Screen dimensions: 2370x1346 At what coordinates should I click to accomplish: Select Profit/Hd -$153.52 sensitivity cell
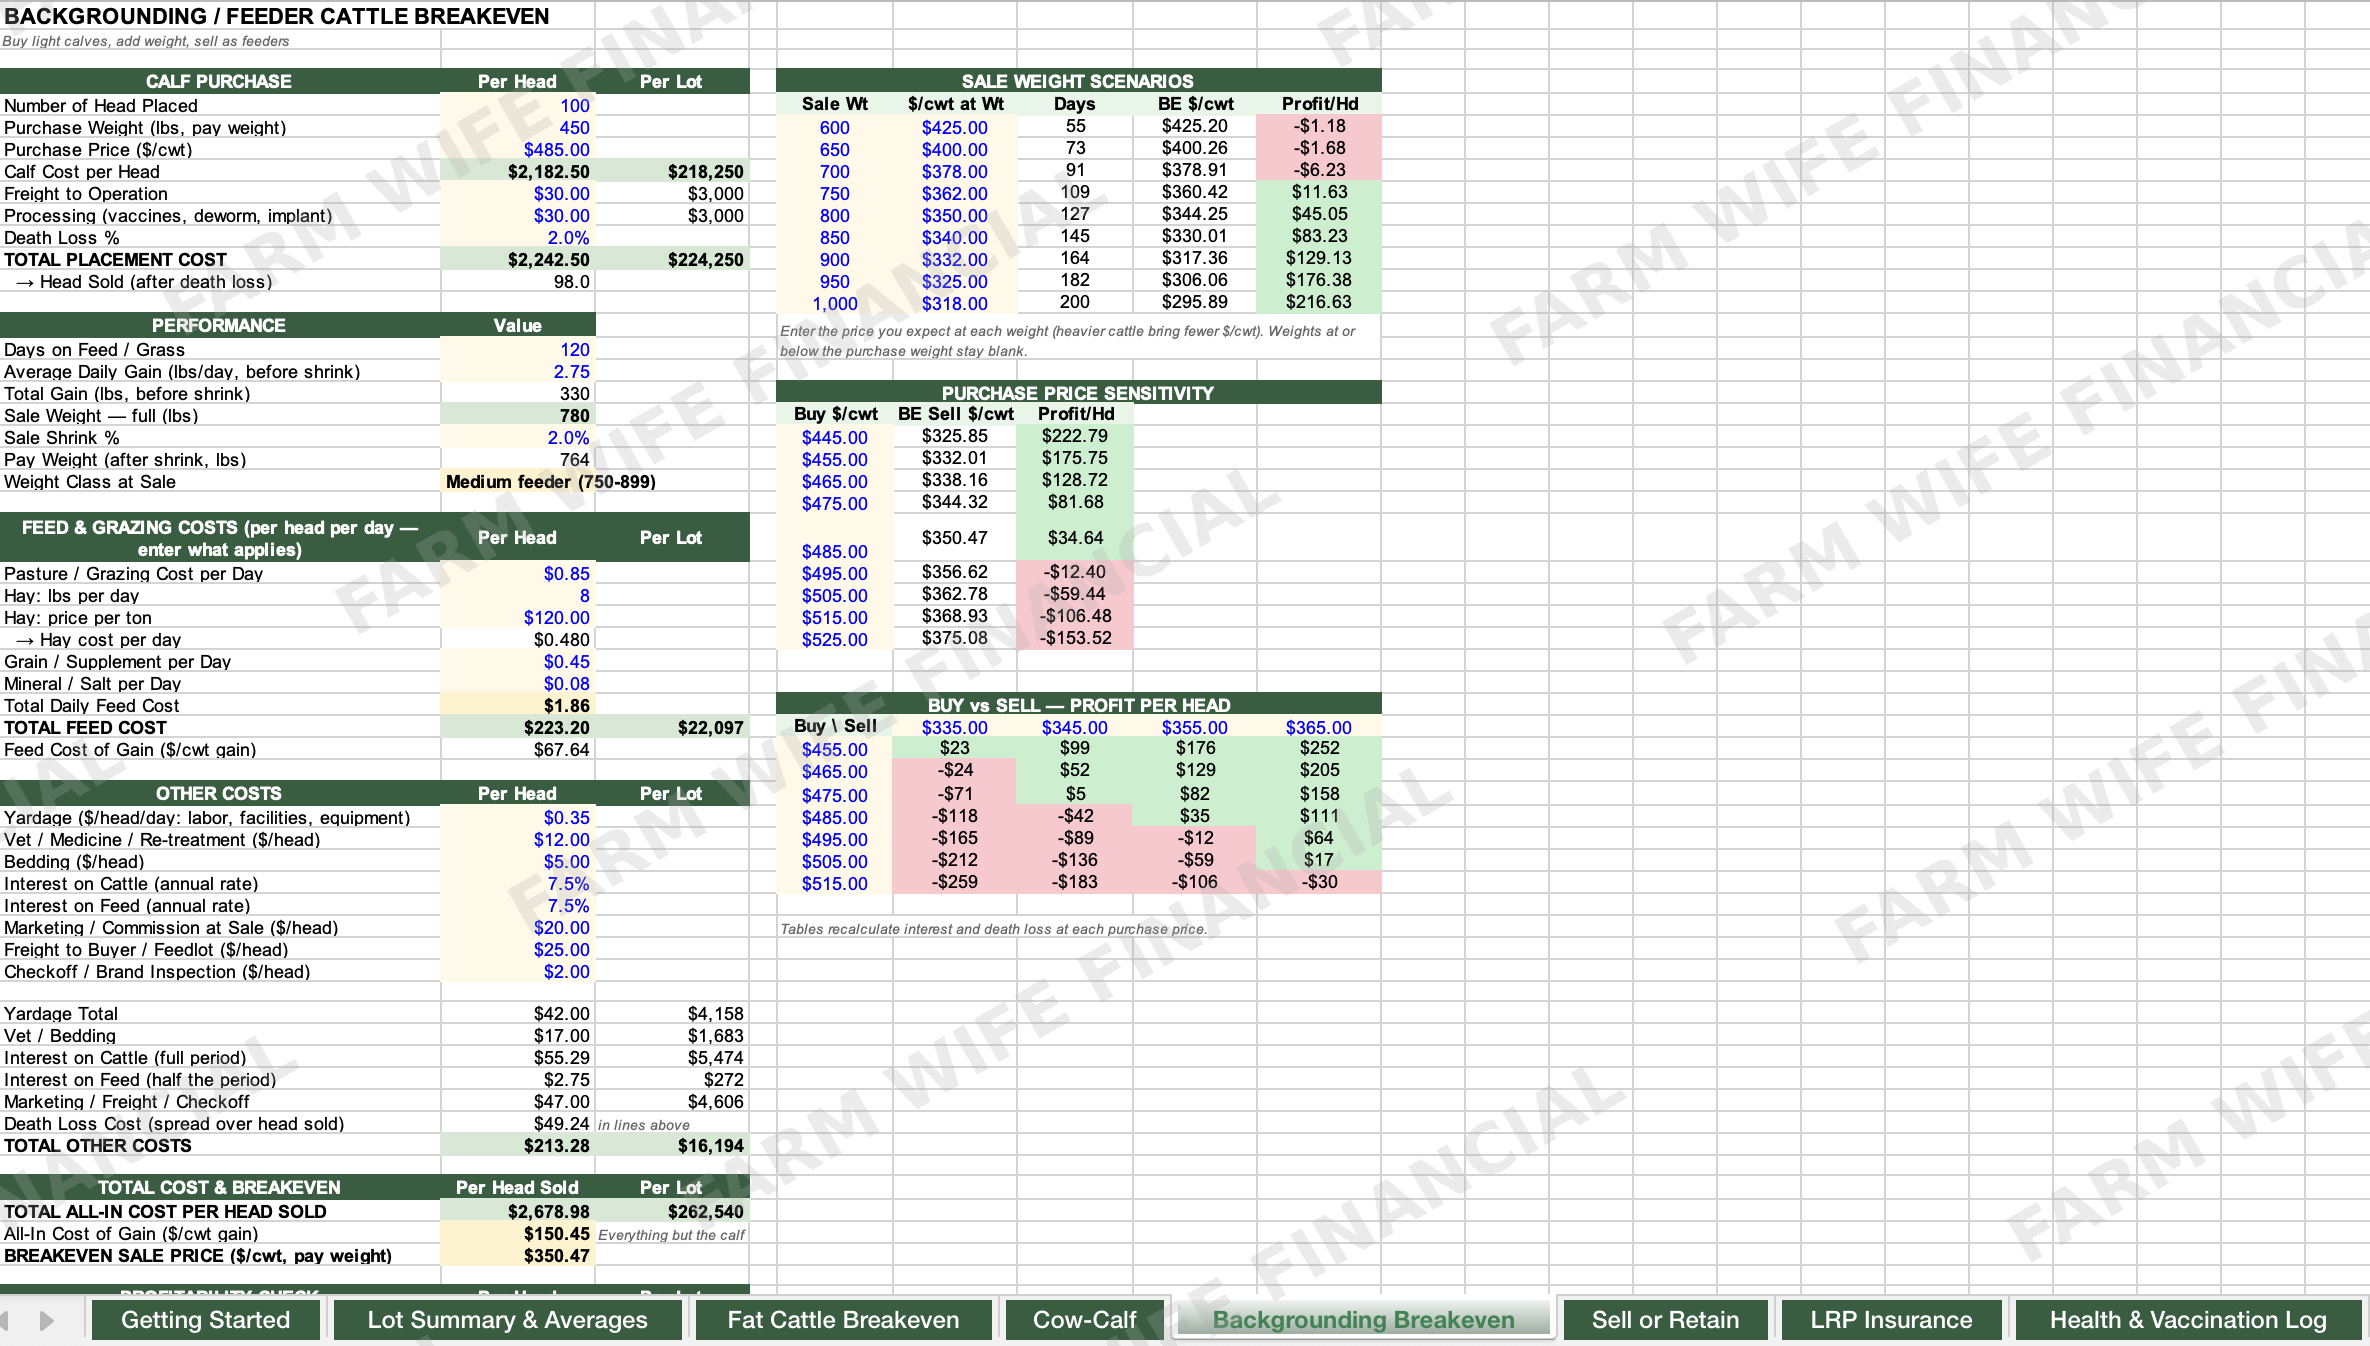click(x=1075, y=637)
